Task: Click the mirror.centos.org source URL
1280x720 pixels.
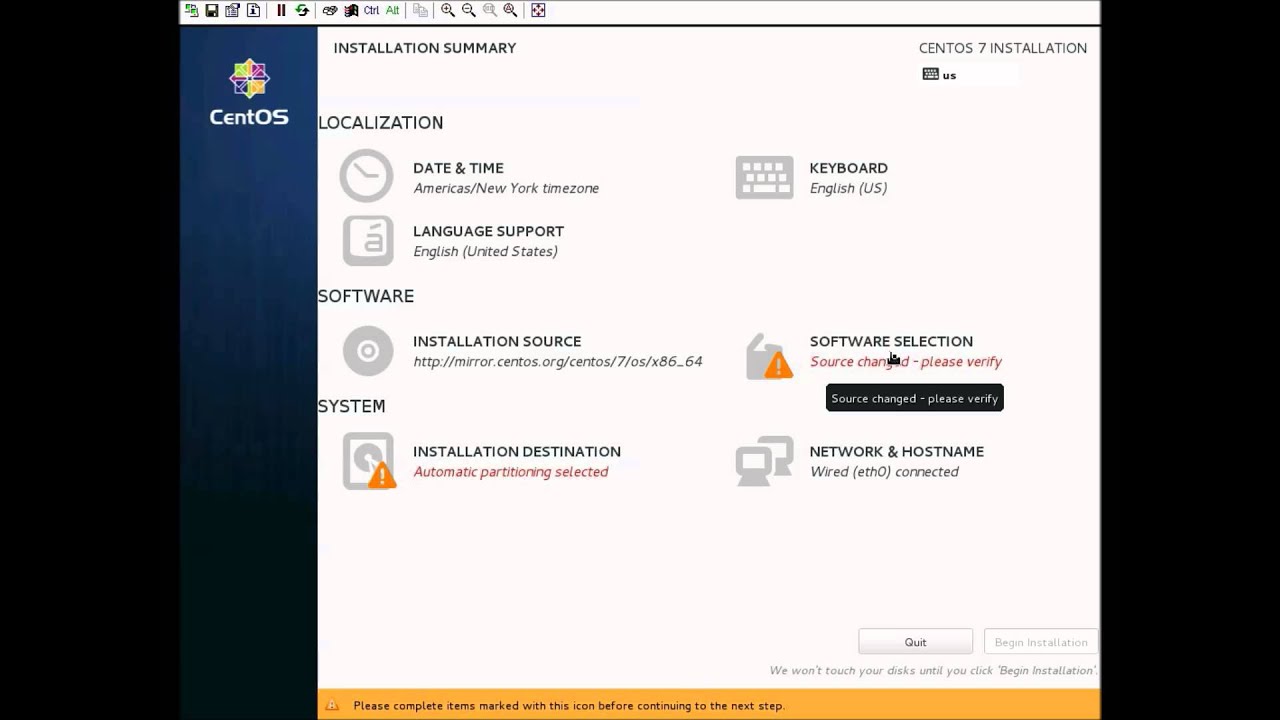Action: [x=558, y=361]
